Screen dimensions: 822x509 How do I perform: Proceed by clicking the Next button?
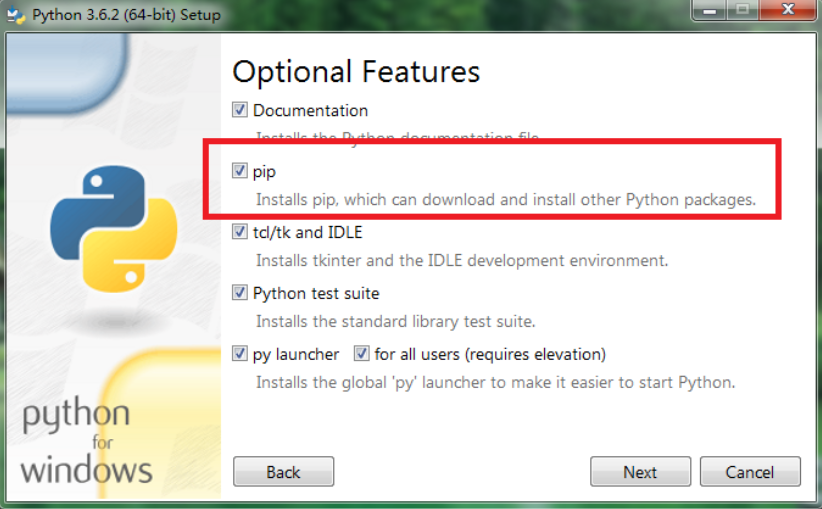click(640, 472)
